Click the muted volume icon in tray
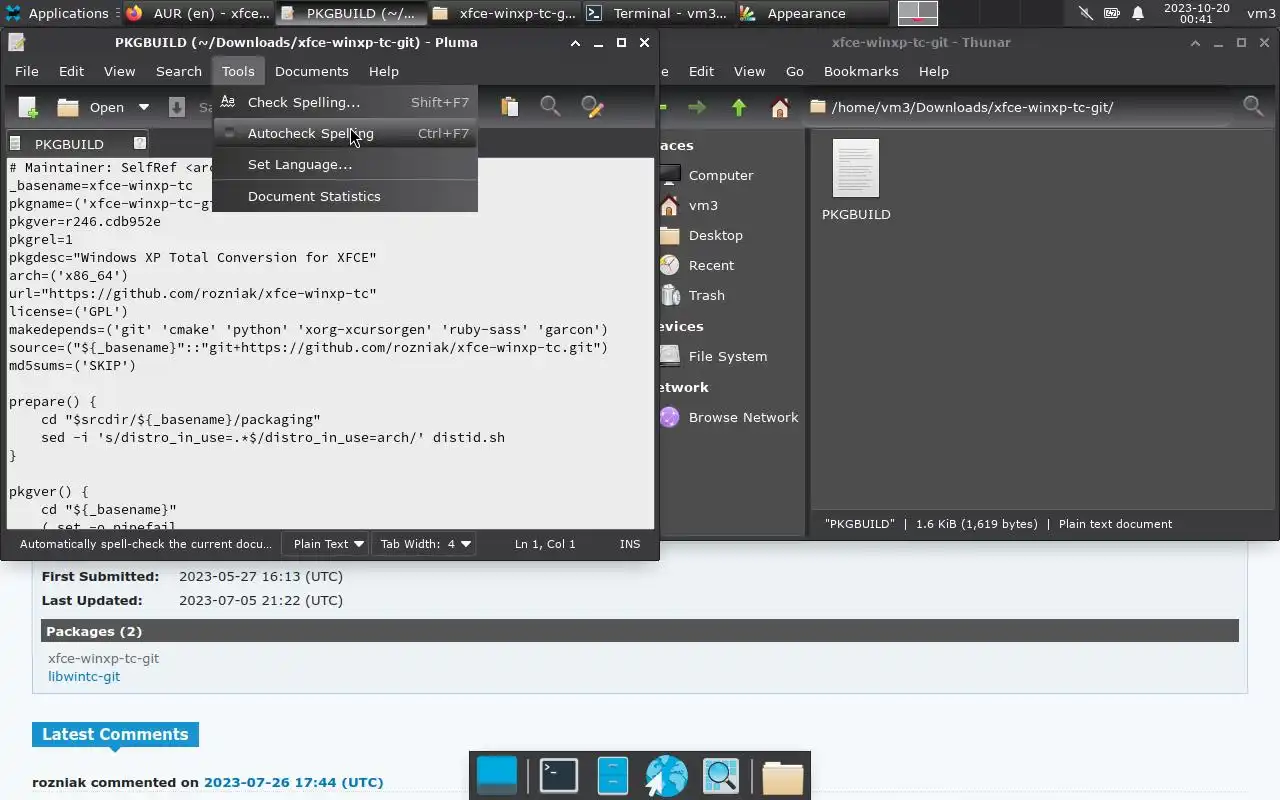This screenshot has width=1280, height=800. coord(1085,13)
